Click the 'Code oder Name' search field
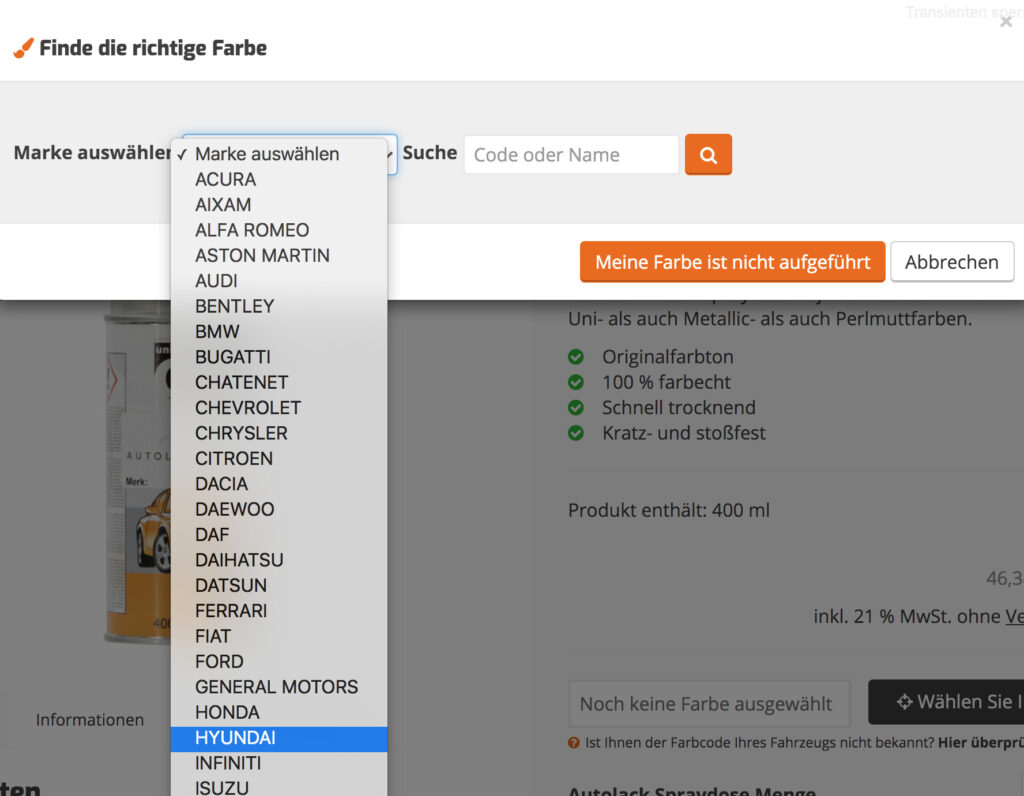The height and width of the screenshot is (796, 1024). click(571, 155)
